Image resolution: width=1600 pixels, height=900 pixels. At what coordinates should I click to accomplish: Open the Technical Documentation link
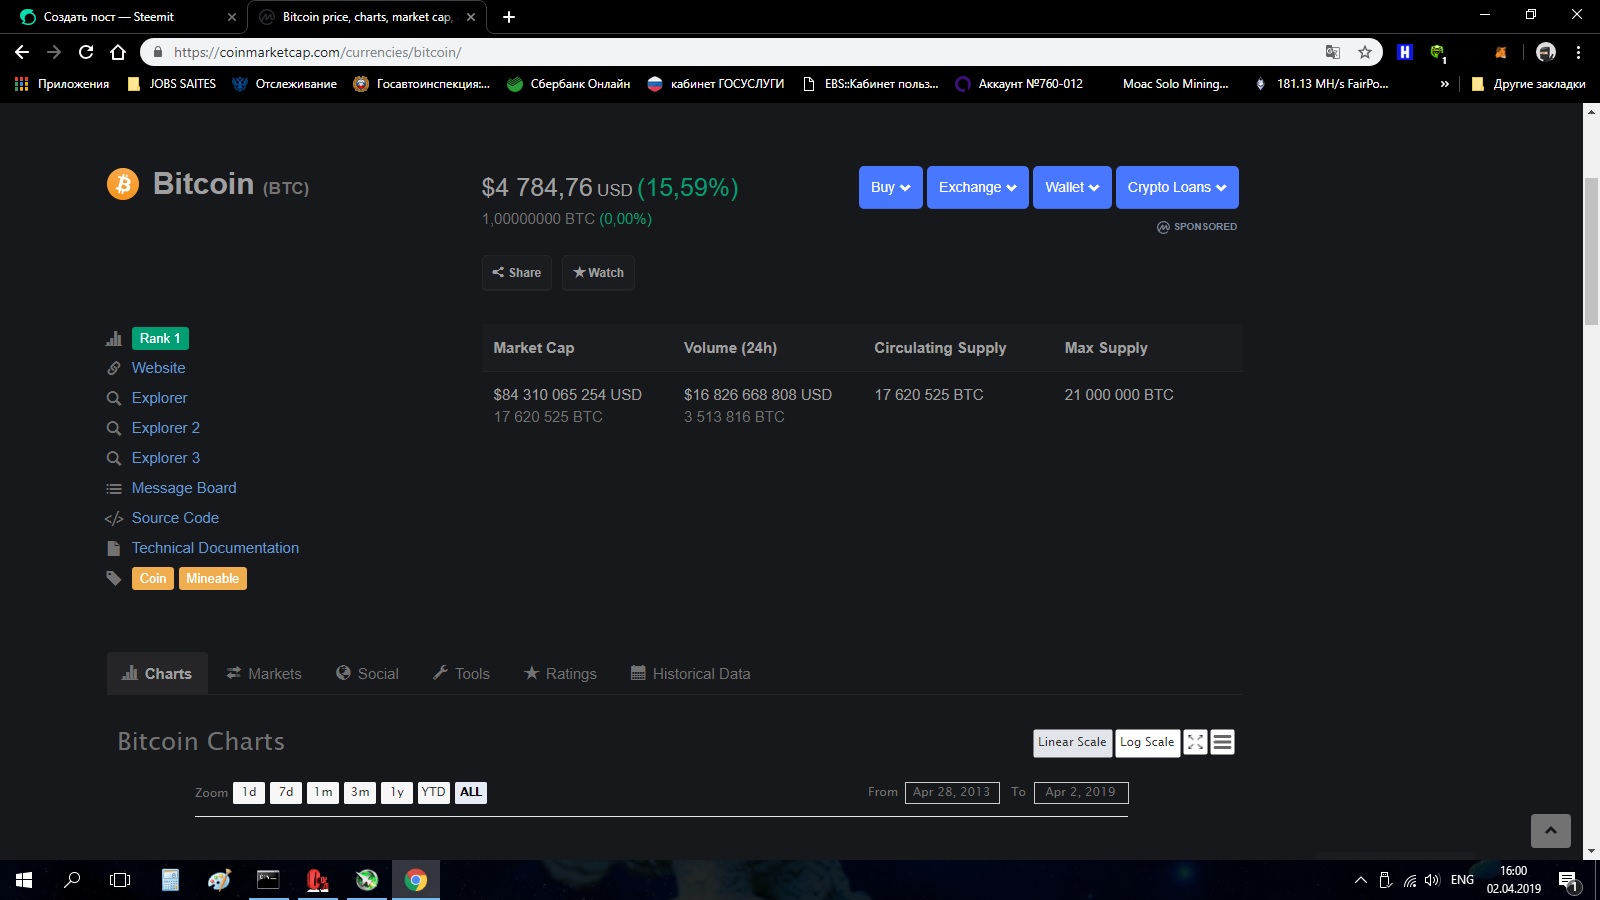[215, 548]
